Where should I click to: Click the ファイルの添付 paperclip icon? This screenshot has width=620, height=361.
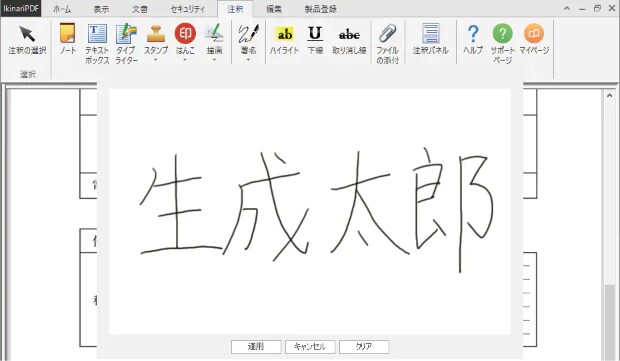coord(388,34)
